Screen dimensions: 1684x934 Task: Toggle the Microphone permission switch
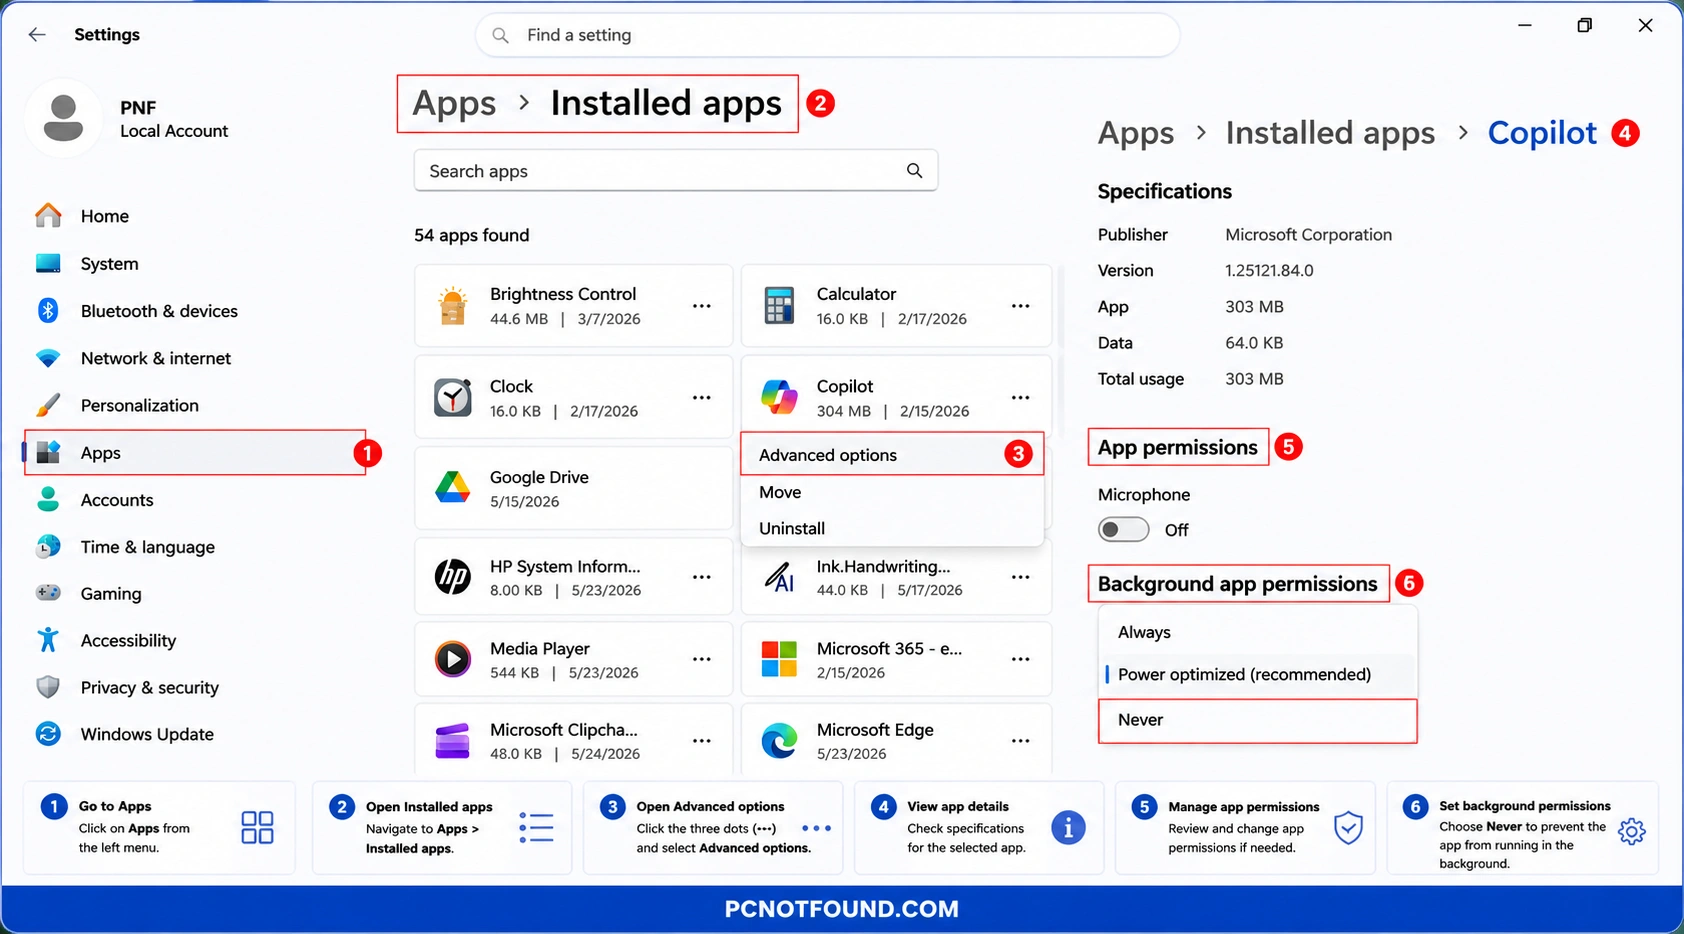1123,530
